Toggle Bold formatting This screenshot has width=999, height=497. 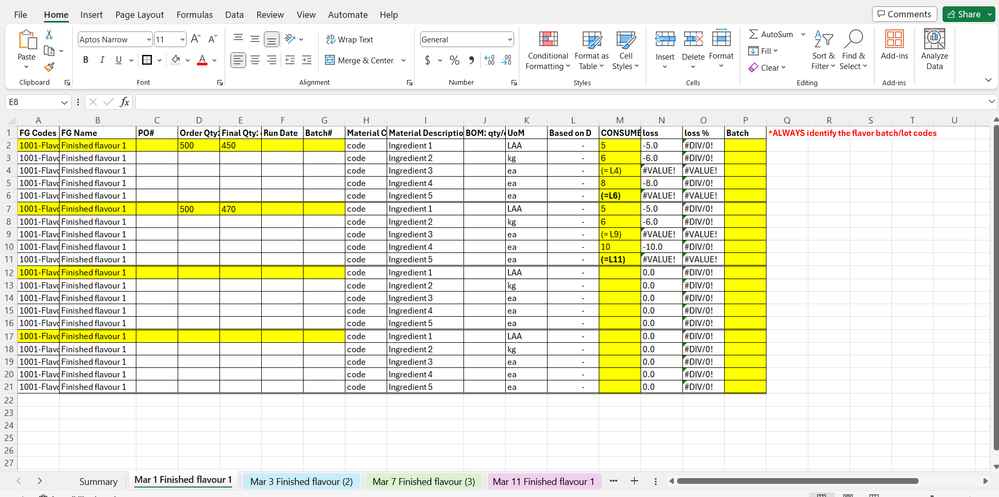(x=85, y=61)
